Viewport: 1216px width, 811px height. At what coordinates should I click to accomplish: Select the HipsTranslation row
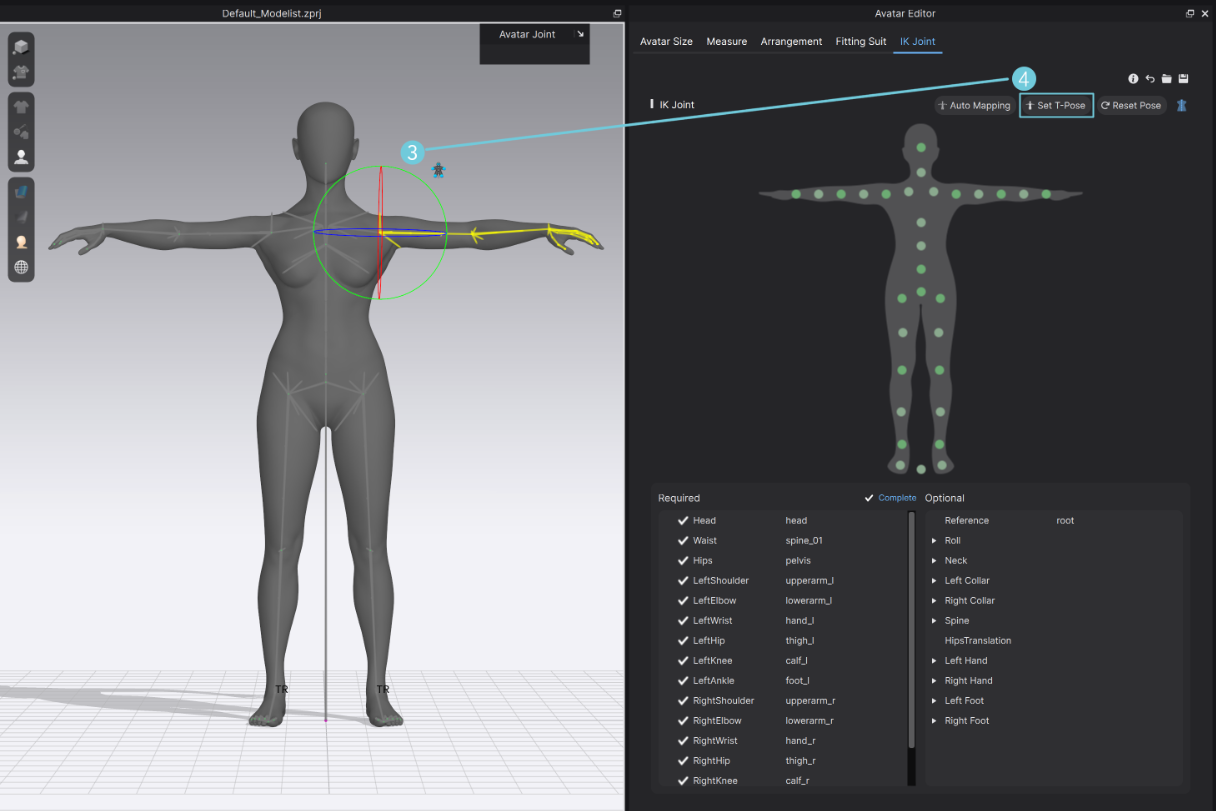coord(1053,640)
